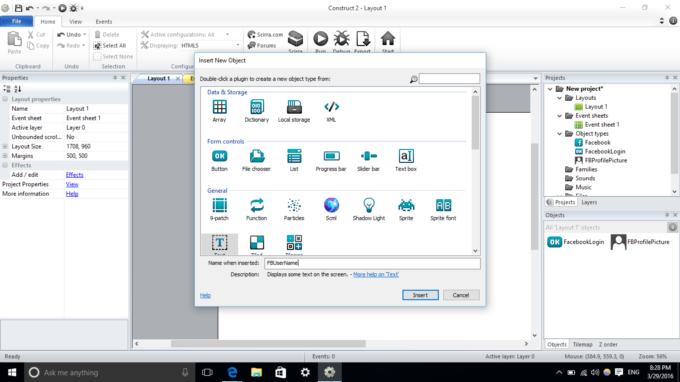The width and height of the screenshot is (680, 382).
Task: Open the More help on 'Text' link
Action: (376, 274)
